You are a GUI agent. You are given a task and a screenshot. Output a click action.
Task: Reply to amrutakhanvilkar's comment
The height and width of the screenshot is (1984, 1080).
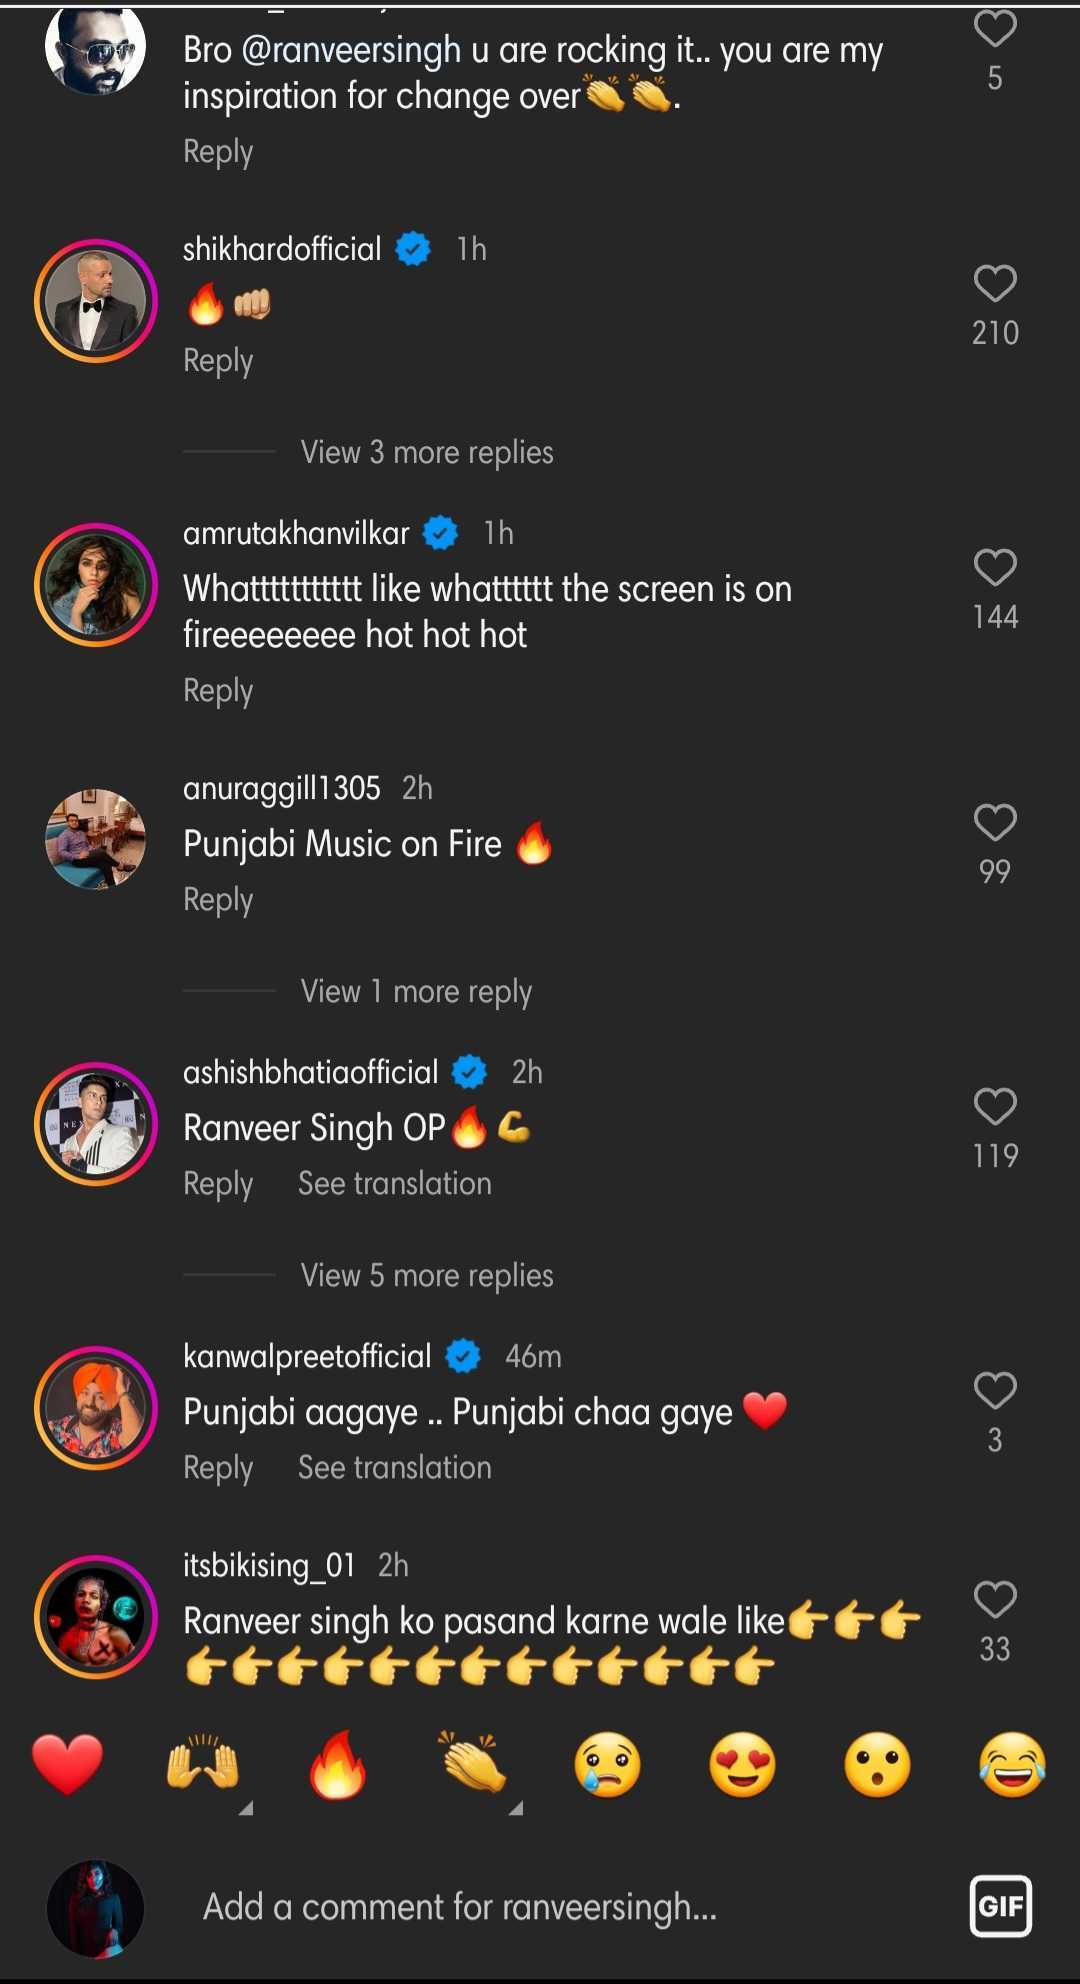click(x=218, y=691)
